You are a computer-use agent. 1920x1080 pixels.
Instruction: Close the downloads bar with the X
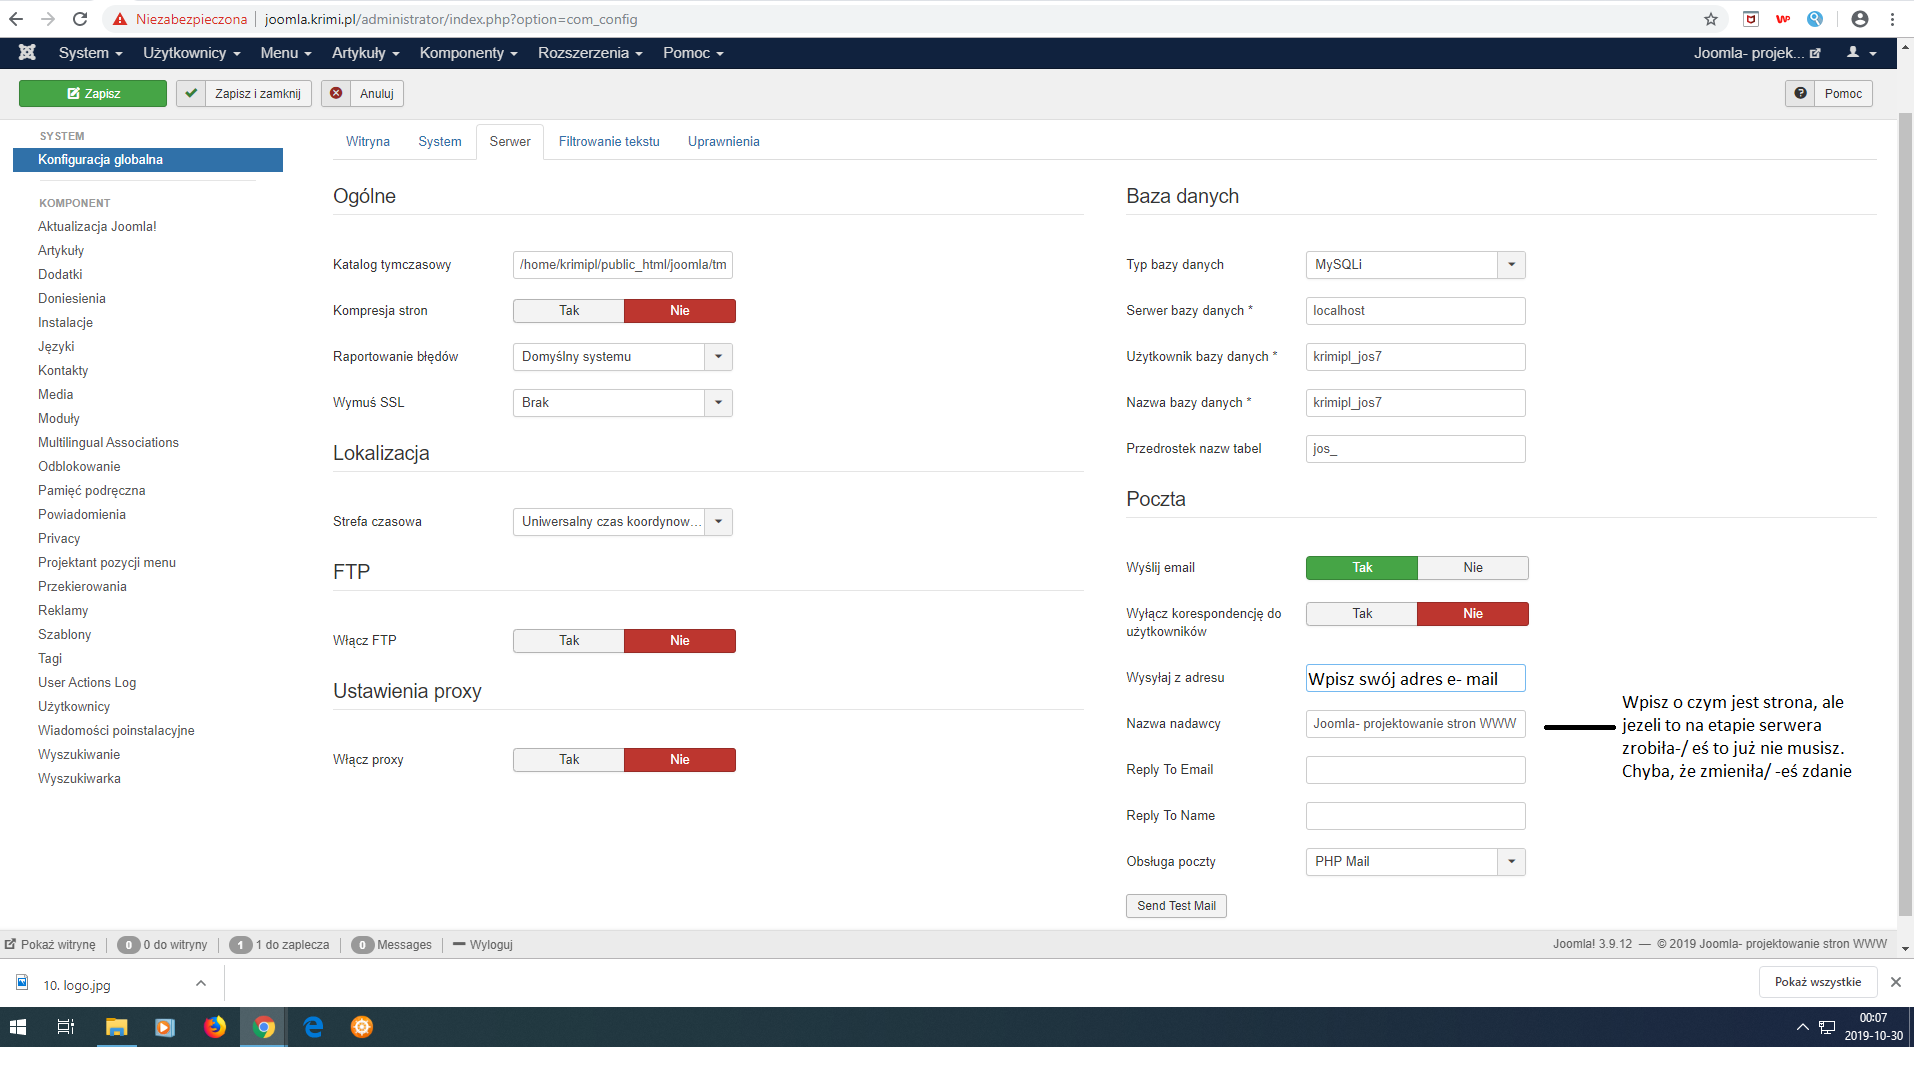[1895, 982]
